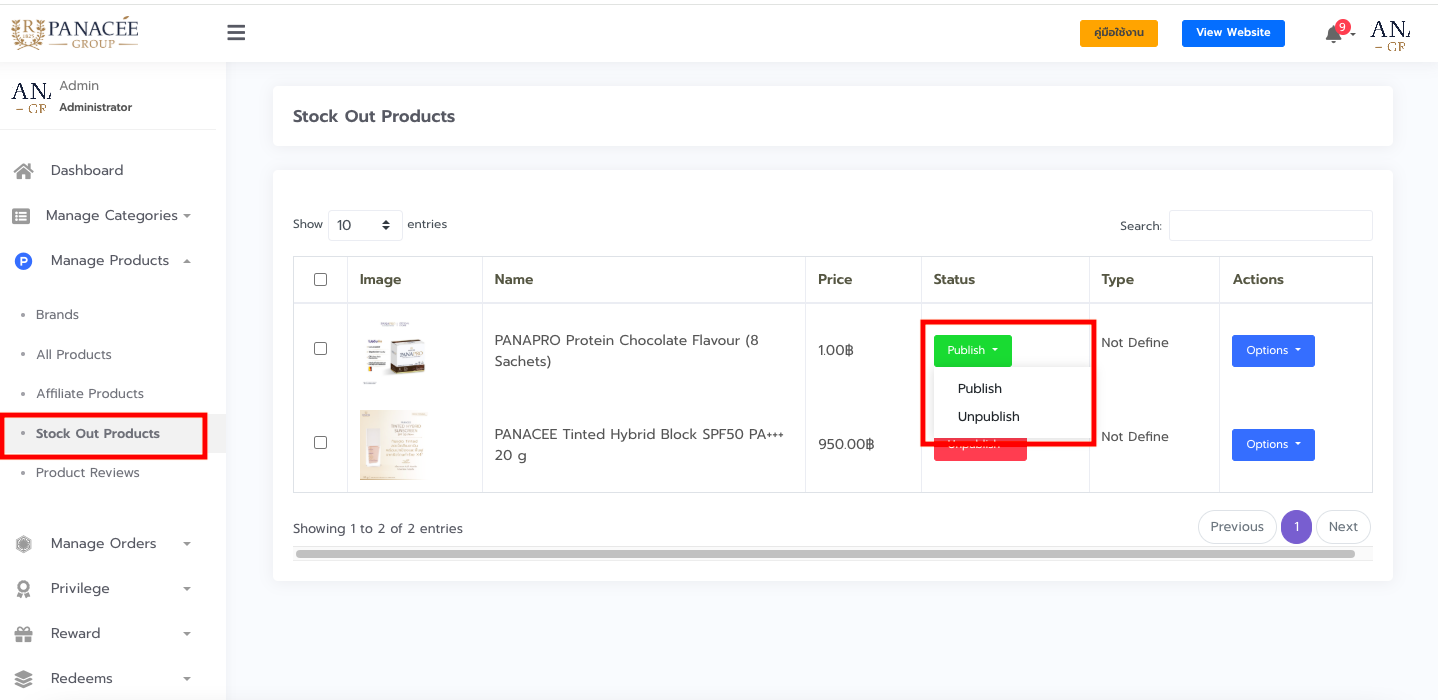Open Options dropdown for PANAPRO Protein row
The image size is (1438, 700).
1273,351
